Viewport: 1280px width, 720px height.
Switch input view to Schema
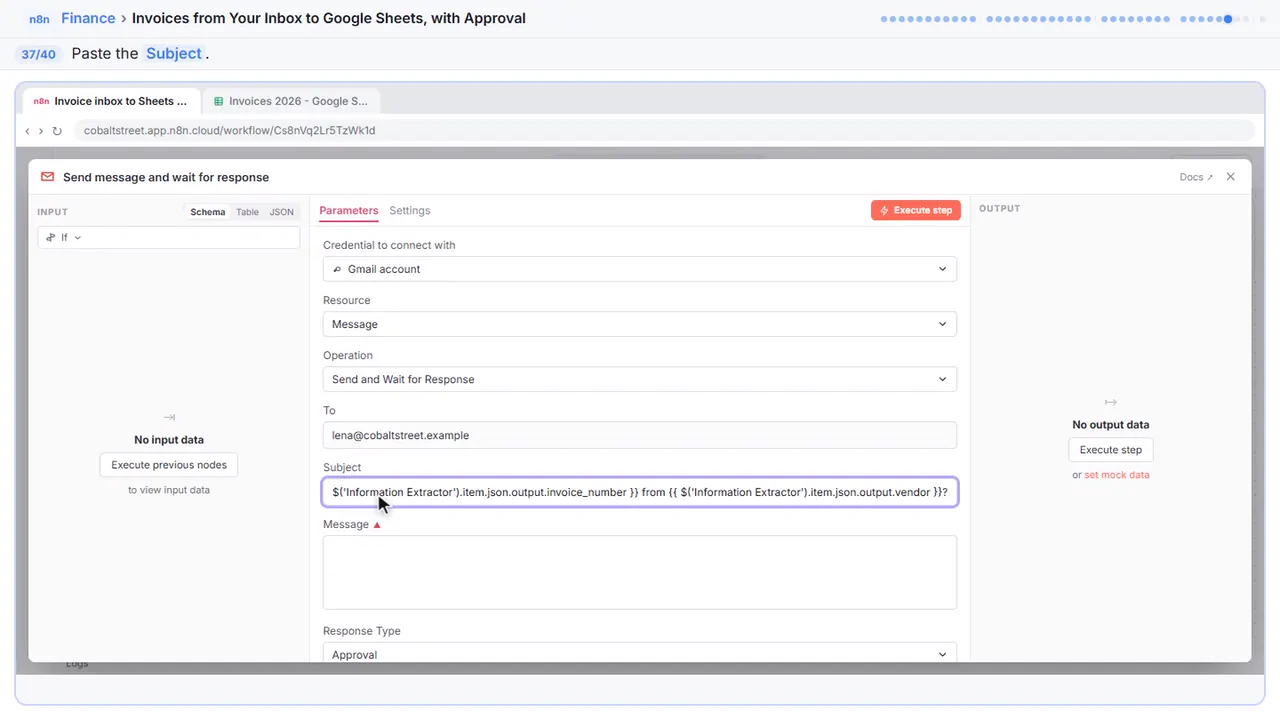click(x=208, y=212)
